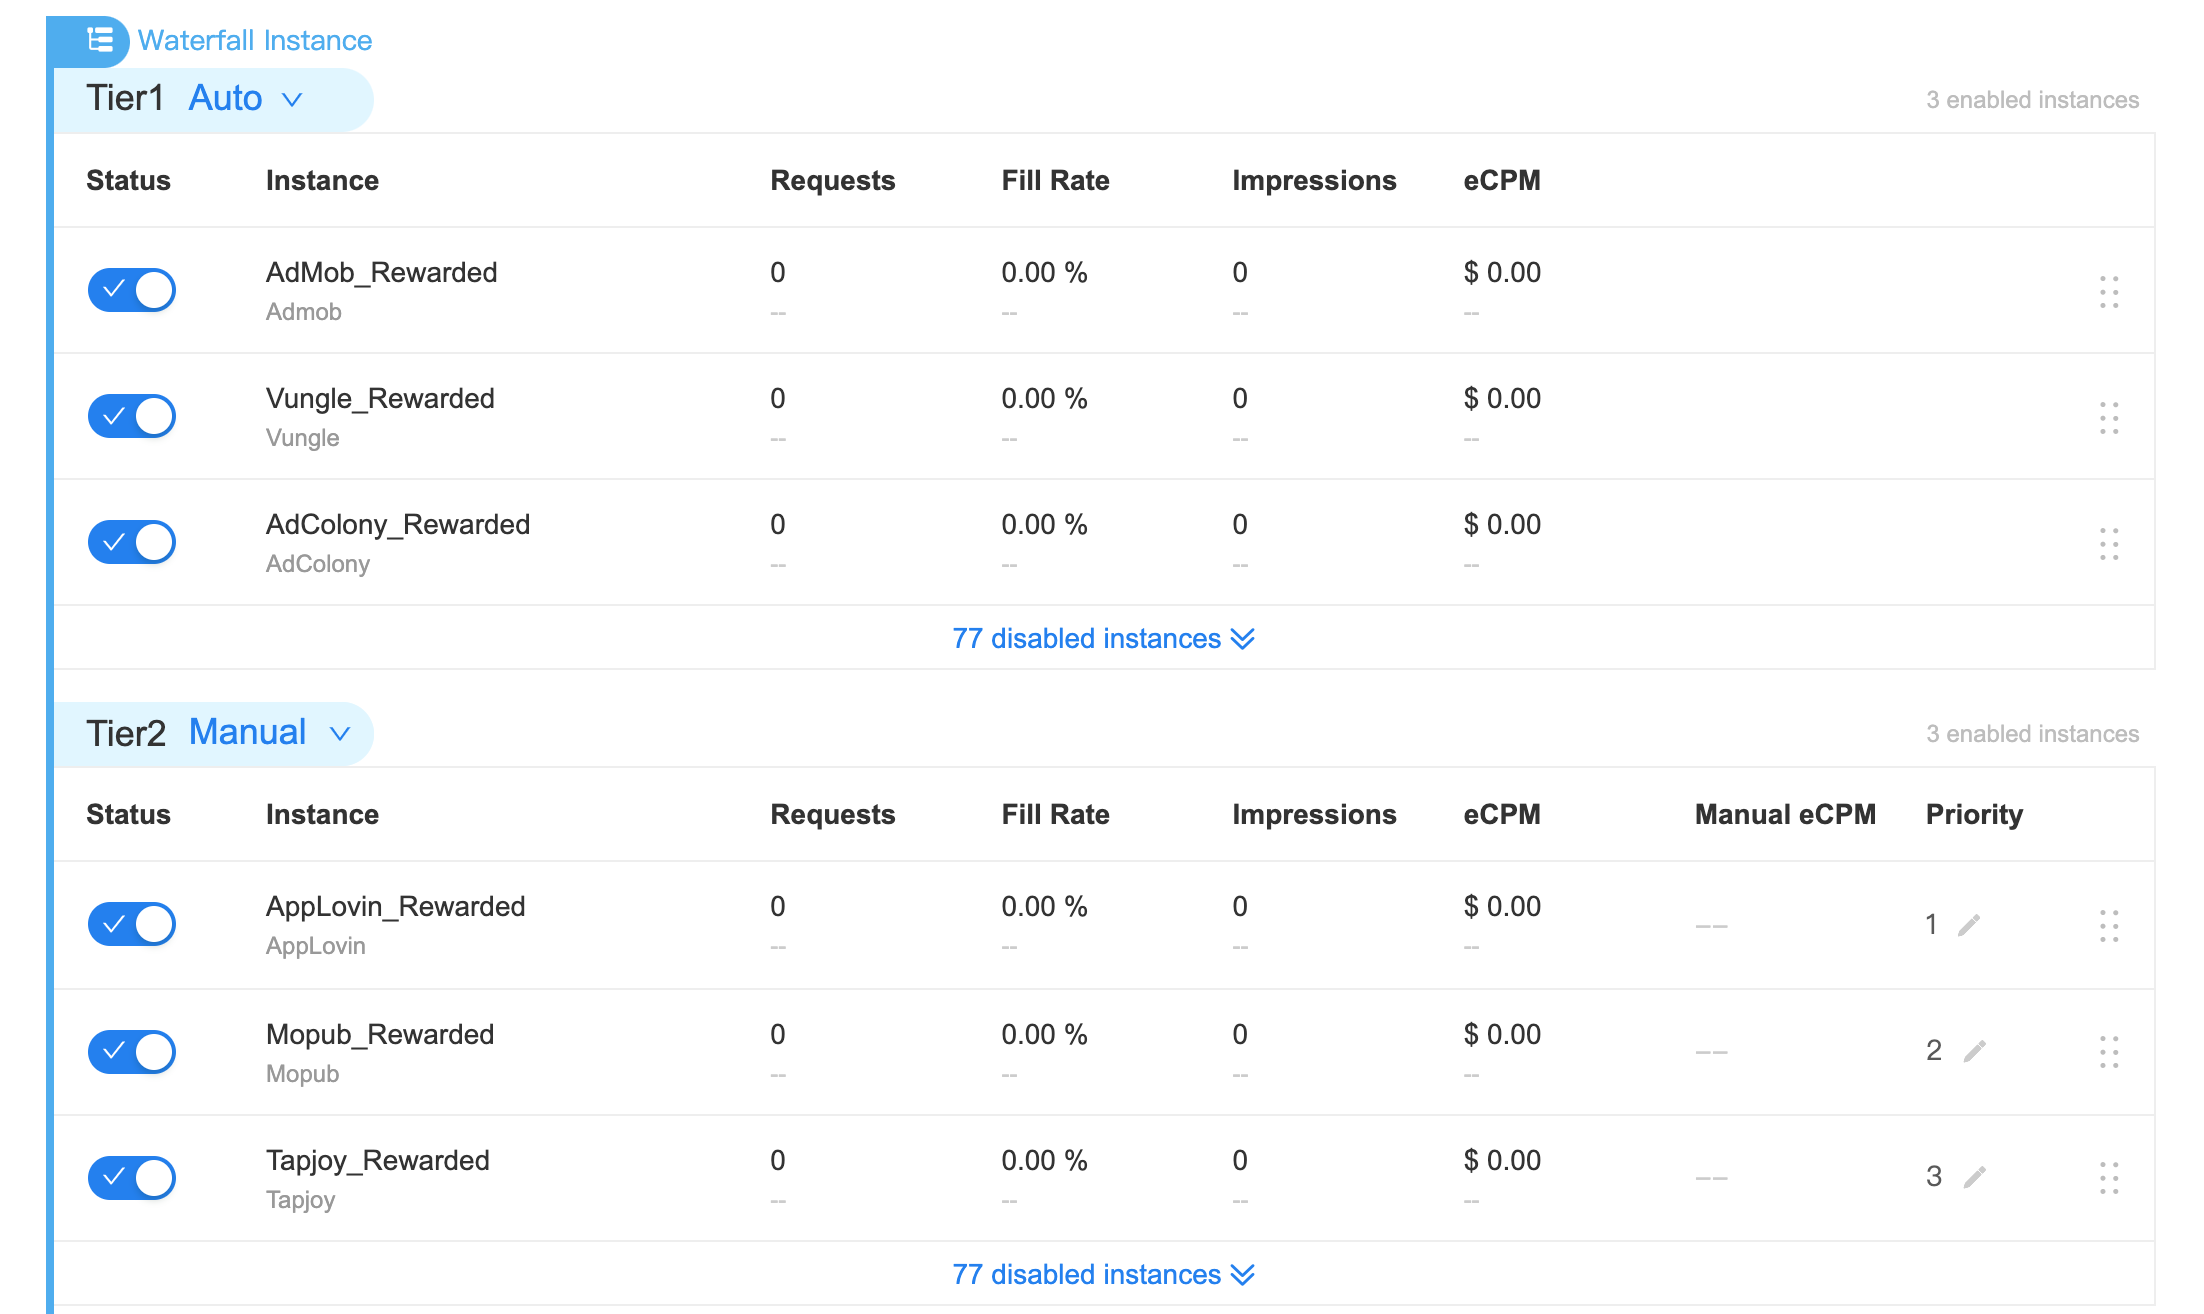Click the Tier1 Requests column header
This screenshot has width=2204, height=1314.
click(832, 180)
